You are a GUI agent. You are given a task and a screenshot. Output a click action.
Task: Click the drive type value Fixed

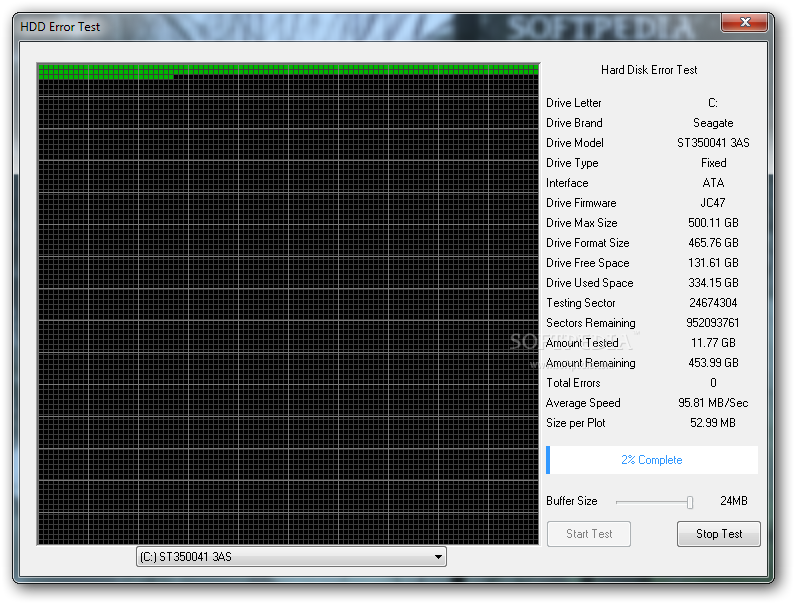coord(713,163)
